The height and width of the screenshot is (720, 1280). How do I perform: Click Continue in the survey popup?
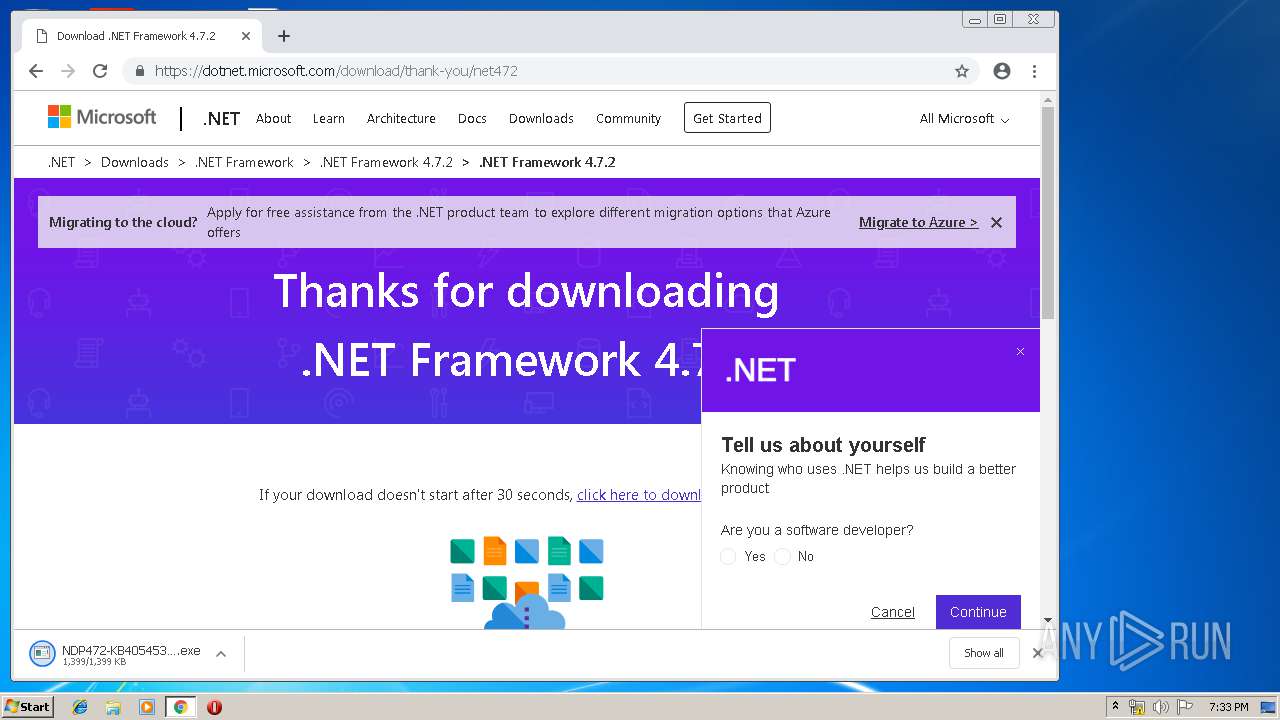(x=978, y=612)
